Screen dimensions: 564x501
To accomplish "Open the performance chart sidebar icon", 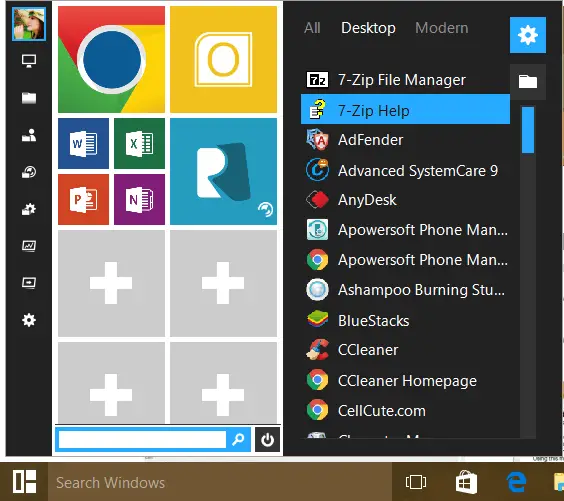I will [29, 246].
